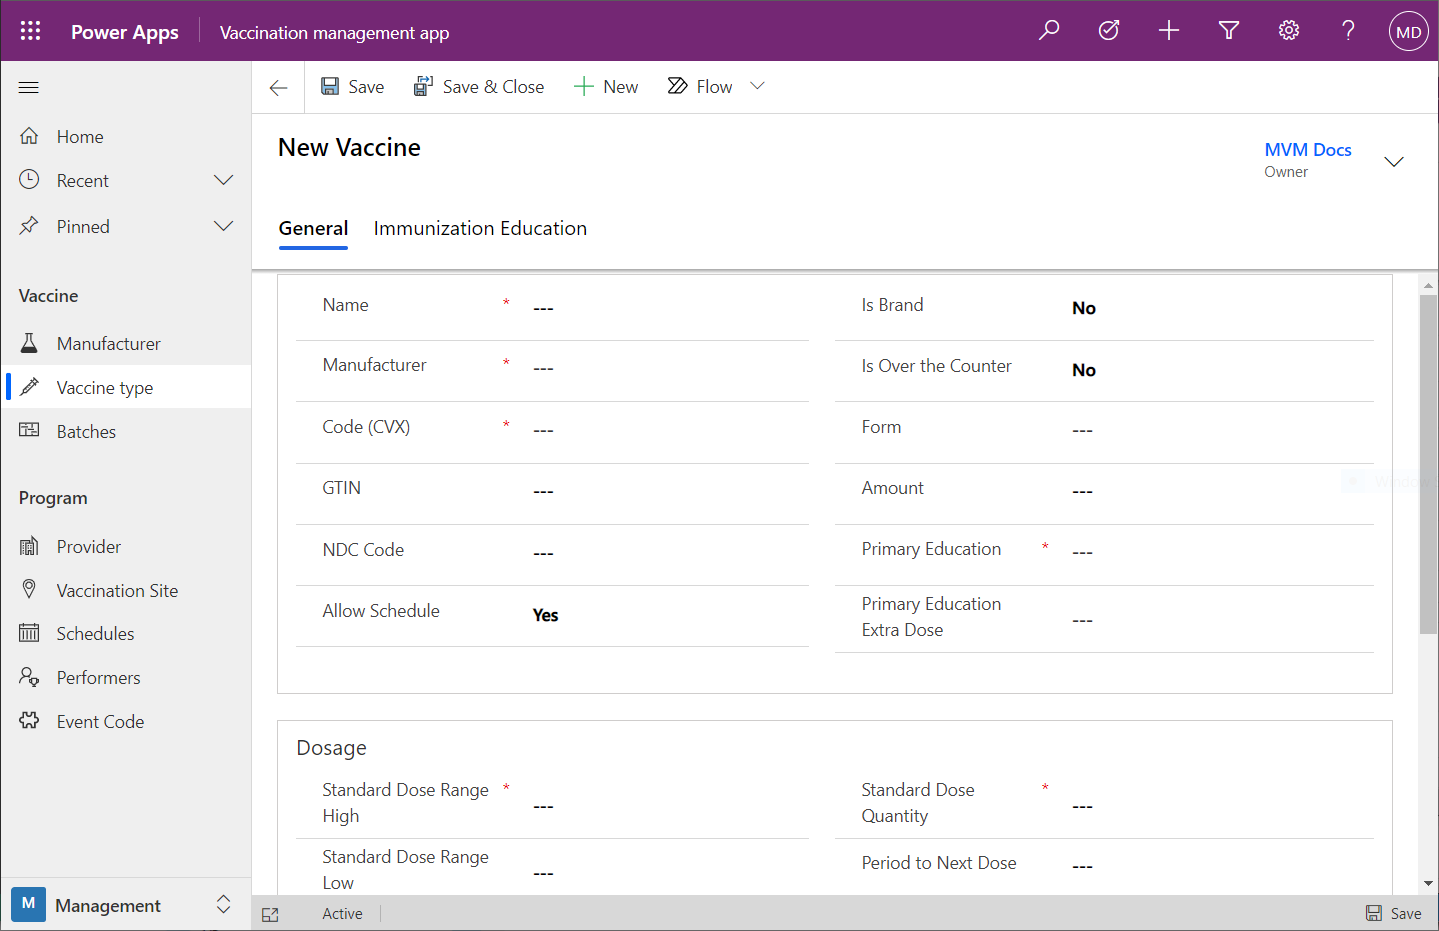Click the back arrow icon
Screen dimensions: 1439x931
278,88
